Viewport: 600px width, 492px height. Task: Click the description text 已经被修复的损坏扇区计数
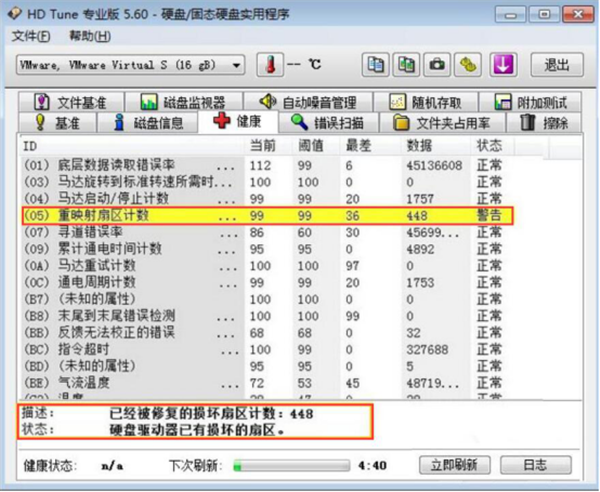tap(212, 414)
